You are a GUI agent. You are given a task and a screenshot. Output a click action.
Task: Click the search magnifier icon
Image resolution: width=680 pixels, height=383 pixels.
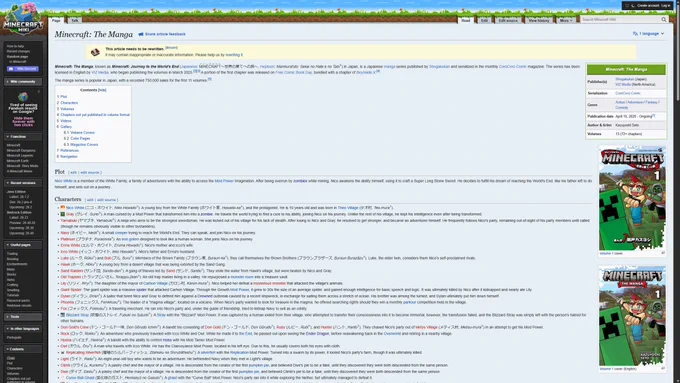coord(664,20)
